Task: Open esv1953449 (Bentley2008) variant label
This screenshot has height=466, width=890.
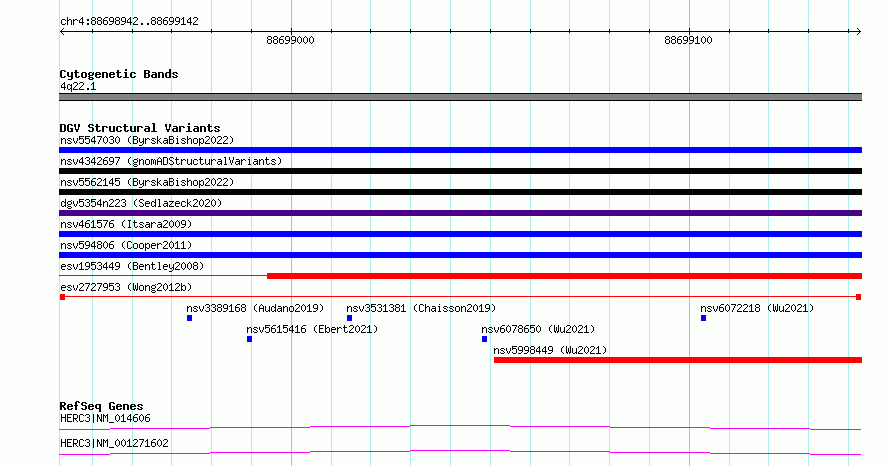Action: 132,266
